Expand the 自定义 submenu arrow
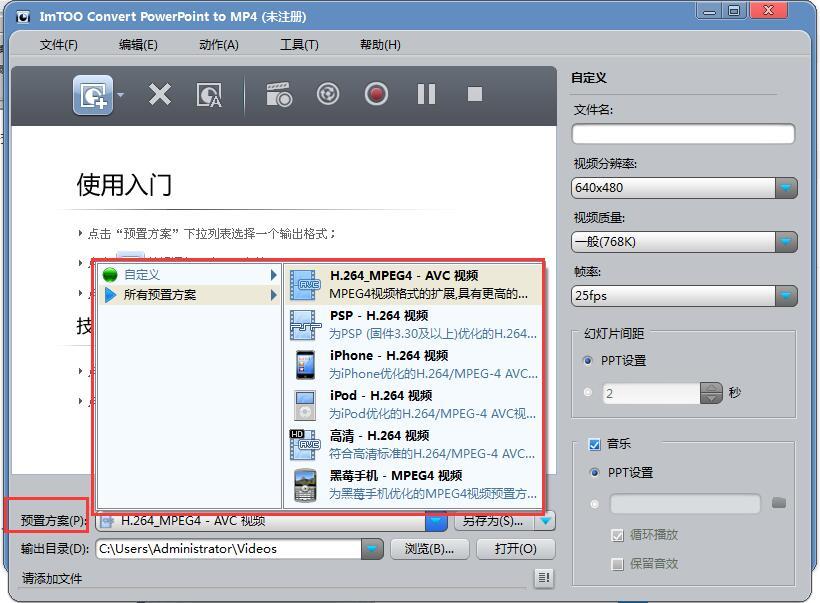Viewport: 820px width, 603px height. (x=274, y=275)
